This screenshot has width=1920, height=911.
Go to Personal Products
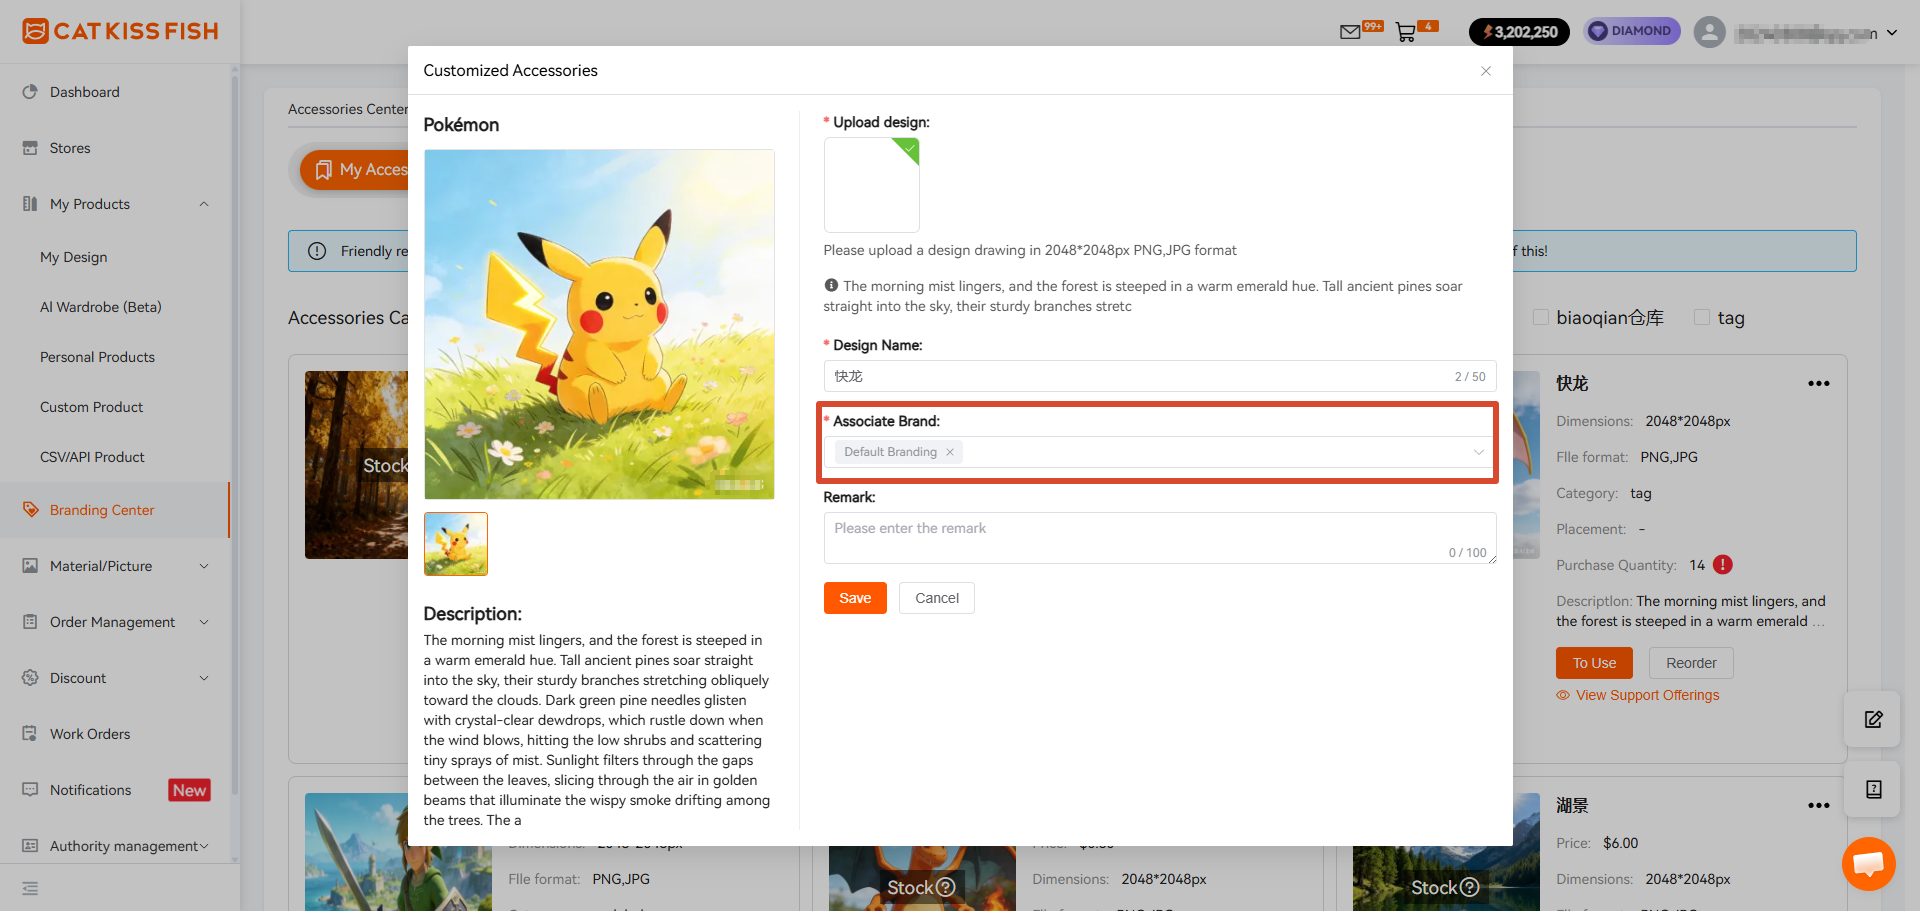[x=98, y=357]
